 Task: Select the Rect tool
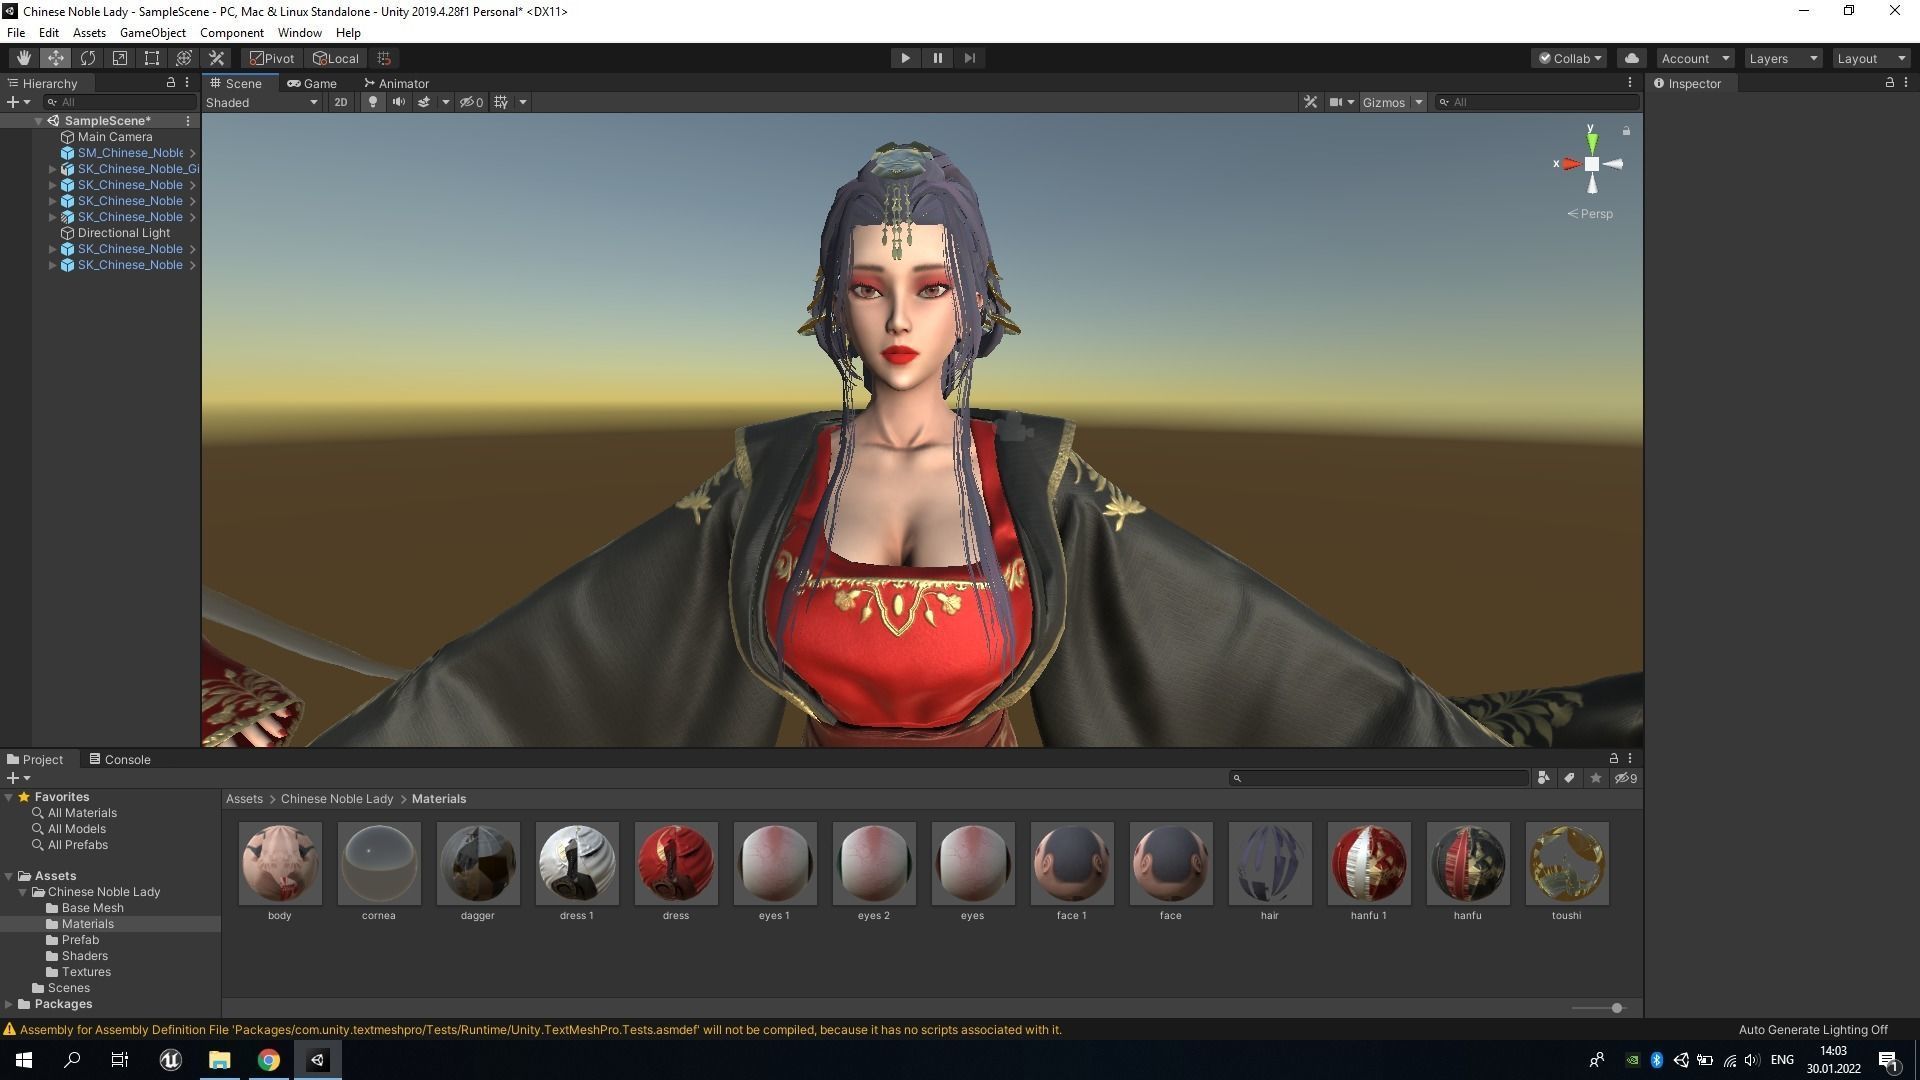(x=151, y=58)
